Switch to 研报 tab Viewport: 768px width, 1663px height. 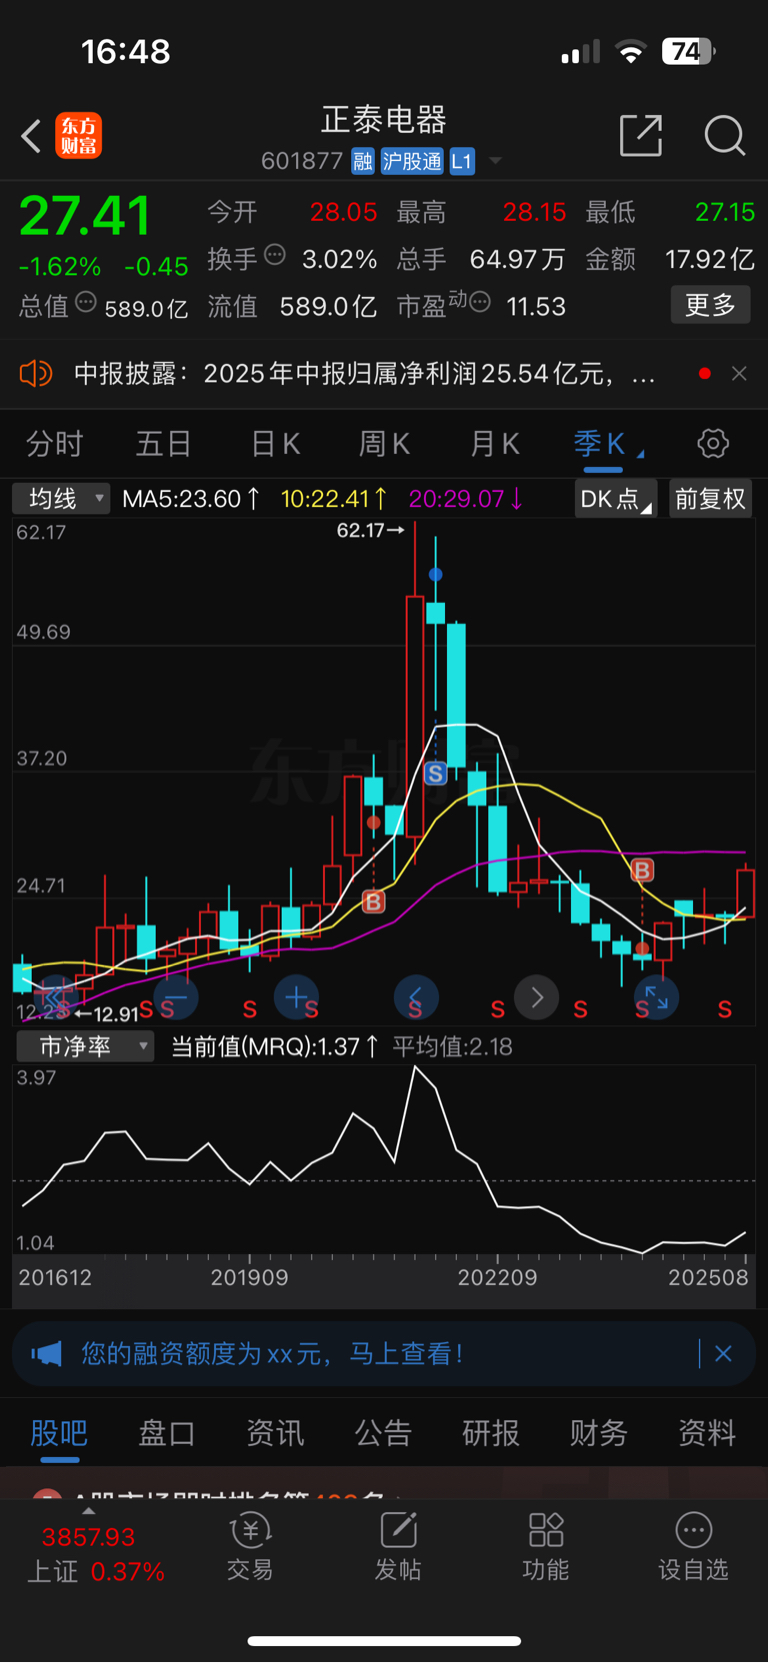click(x=491, y=1433)
